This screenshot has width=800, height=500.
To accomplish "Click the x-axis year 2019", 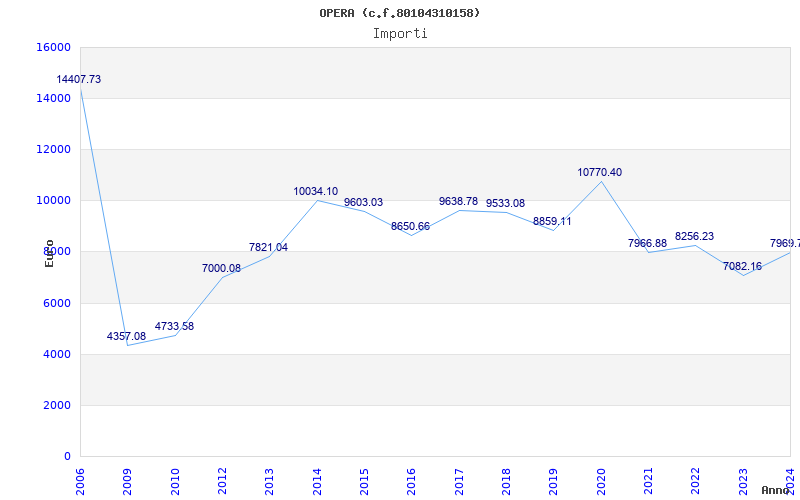I will [554, 482].
